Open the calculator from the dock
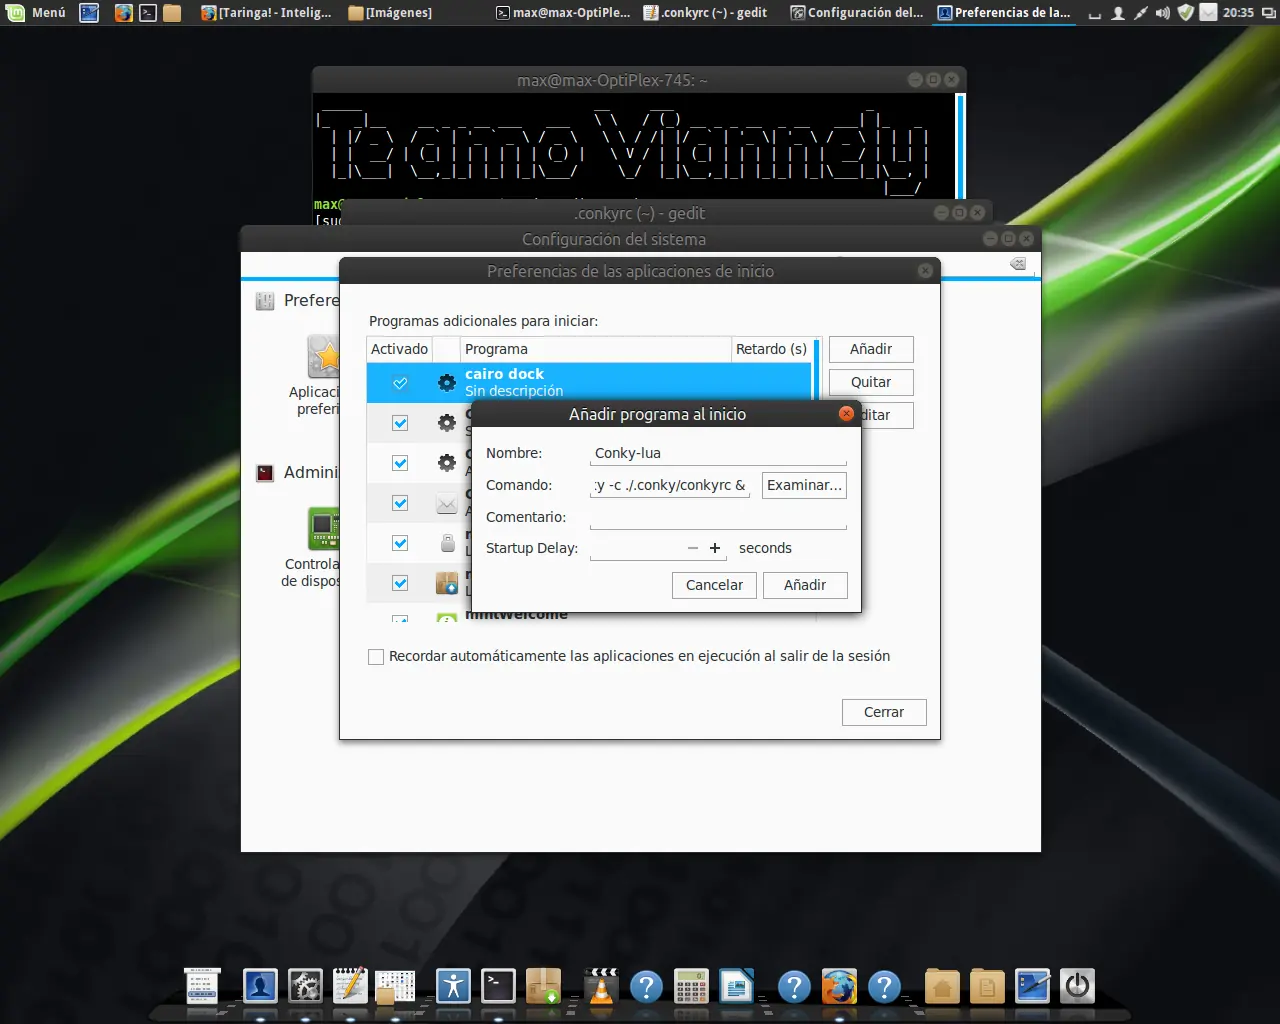 (x=691, y=987)
